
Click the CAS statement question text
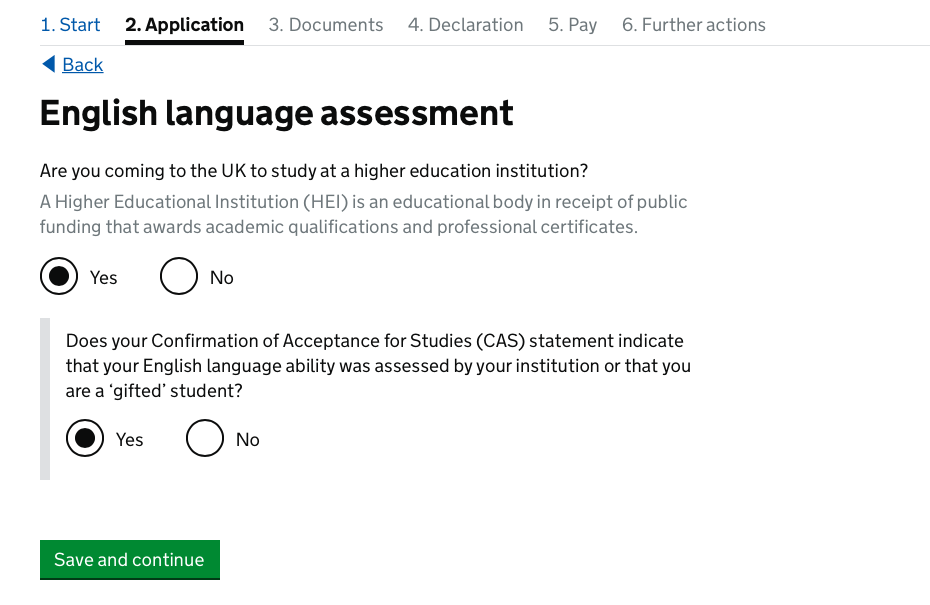click(378, 365)
